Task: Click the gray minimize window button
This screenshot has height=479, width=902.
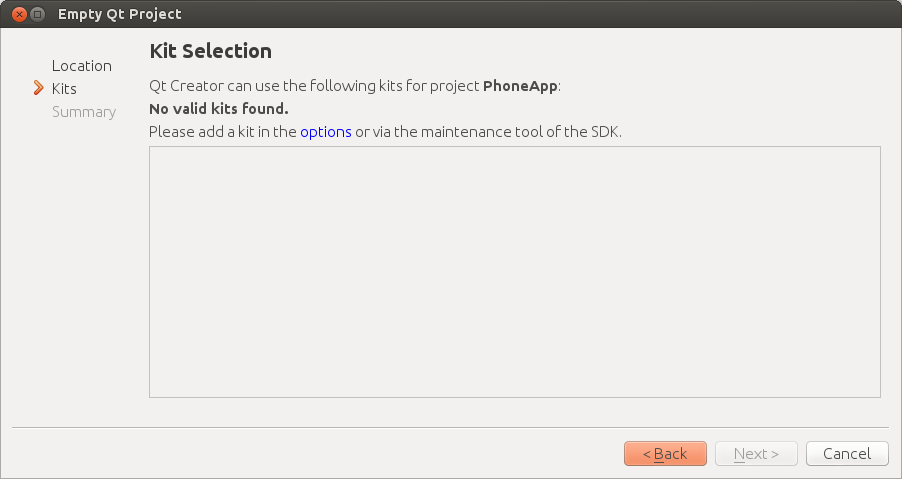Action: pos(38,15)
